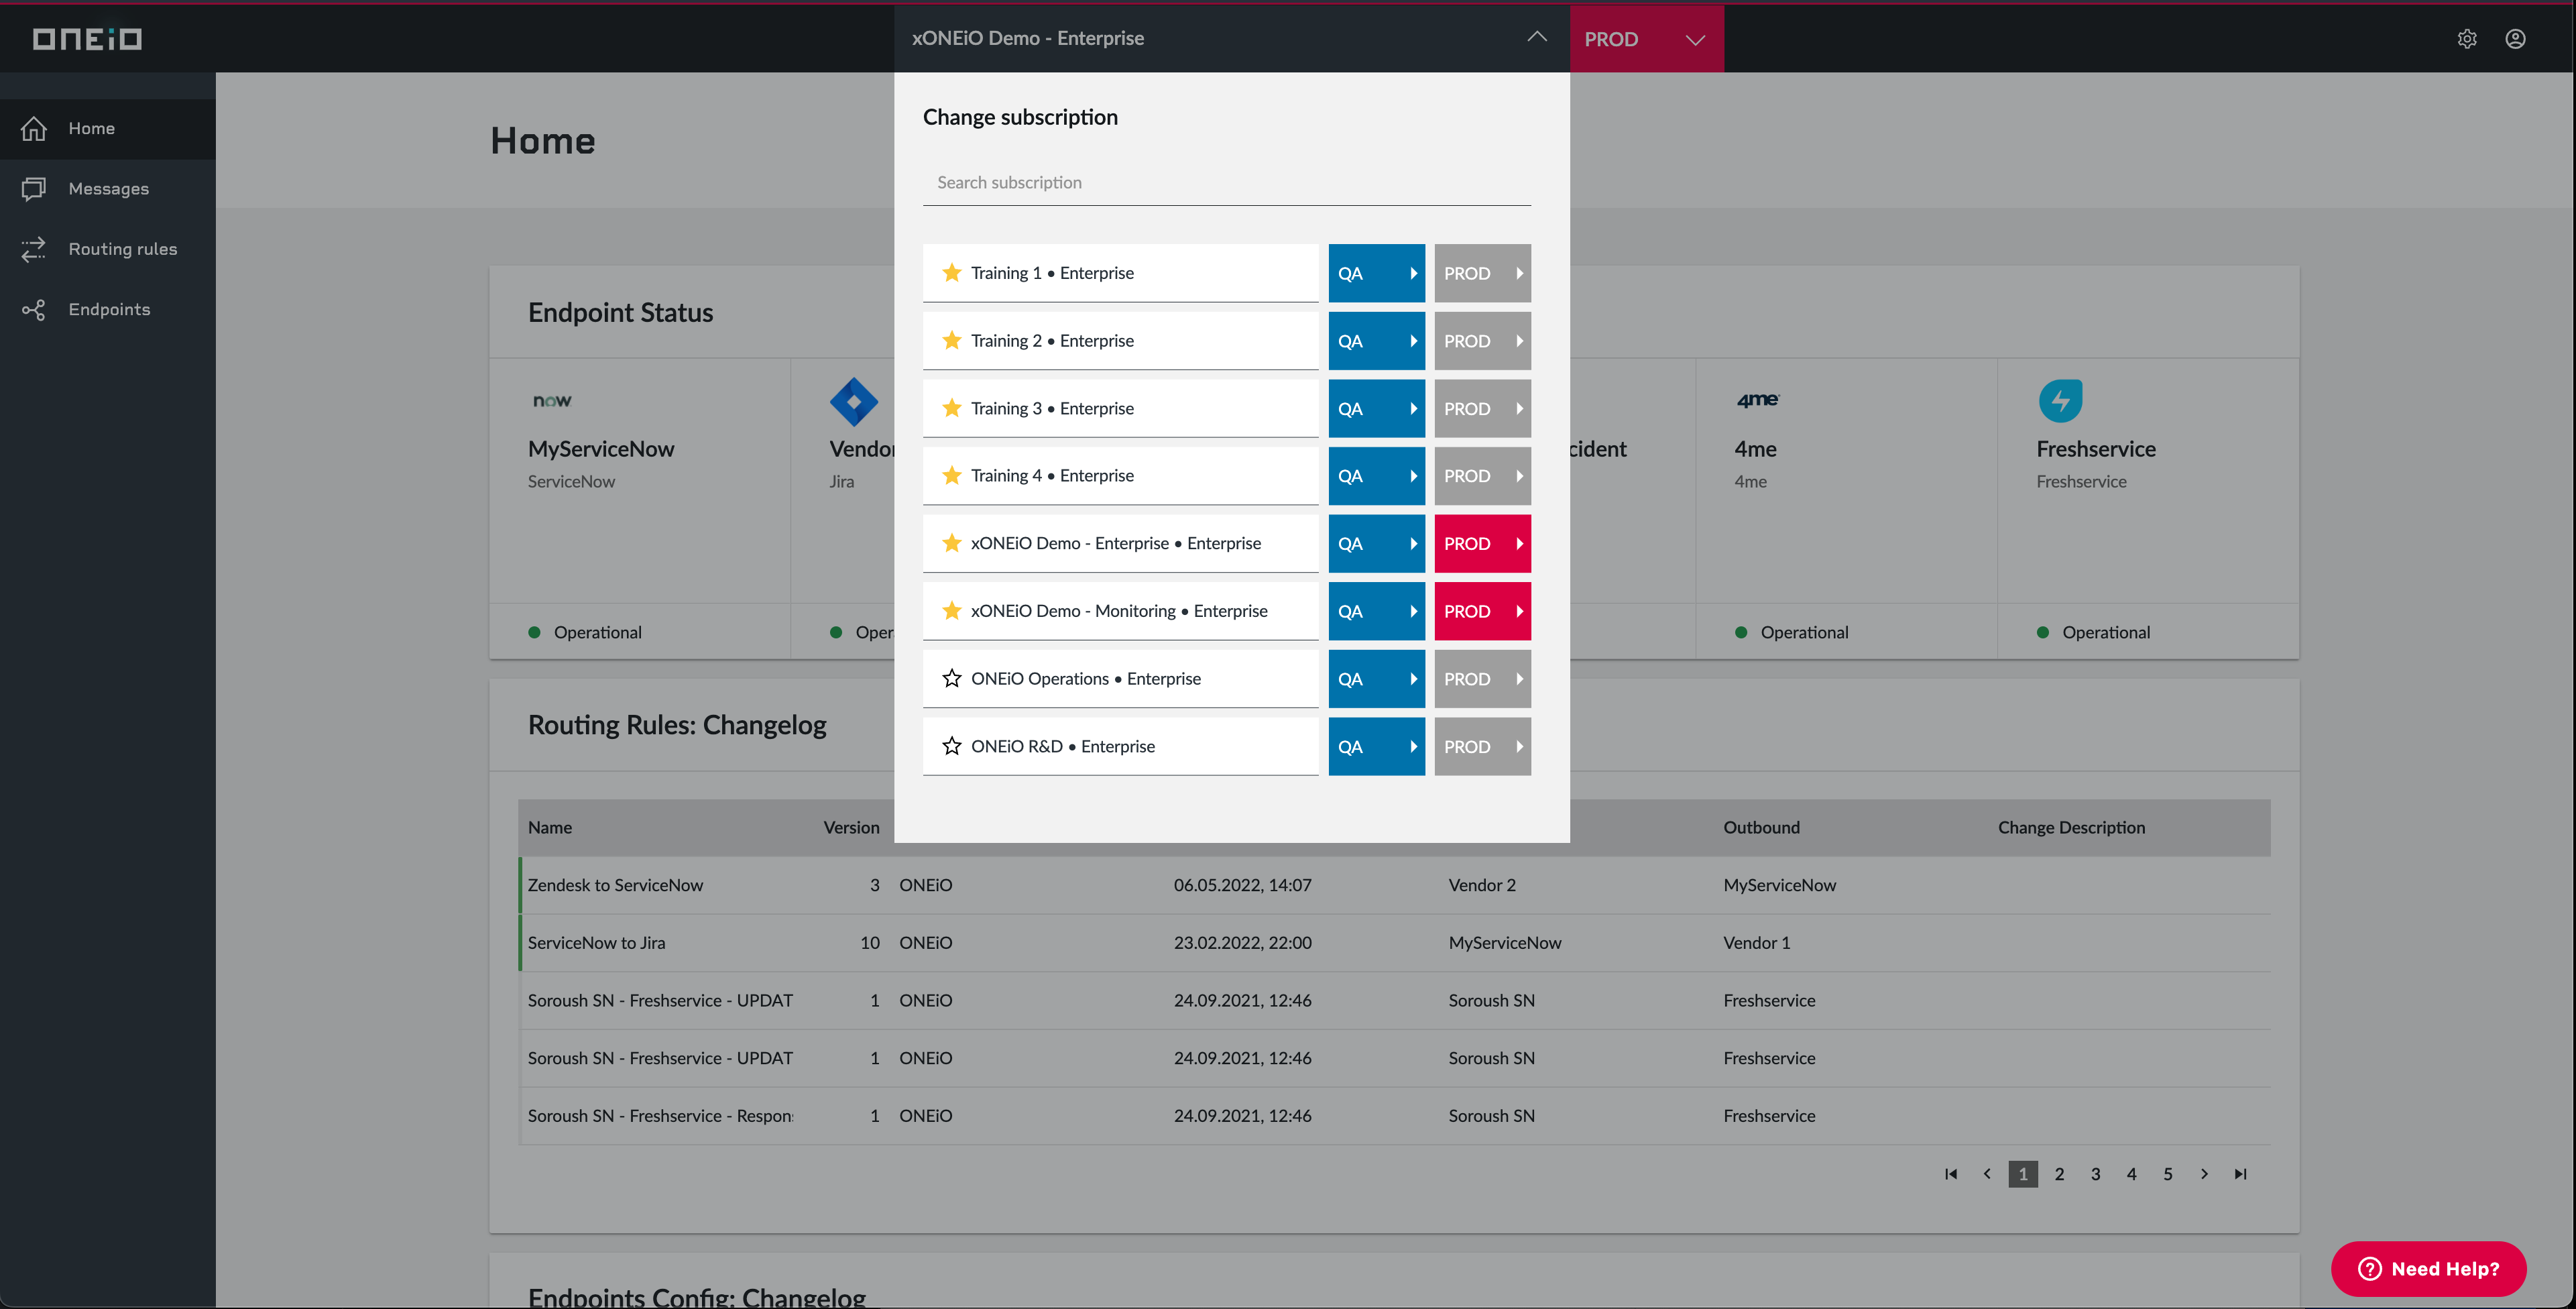The height and width of the screenshot is (1309, 2576).
Task: Click the Change Description column header
Action: pos(2071,827)
